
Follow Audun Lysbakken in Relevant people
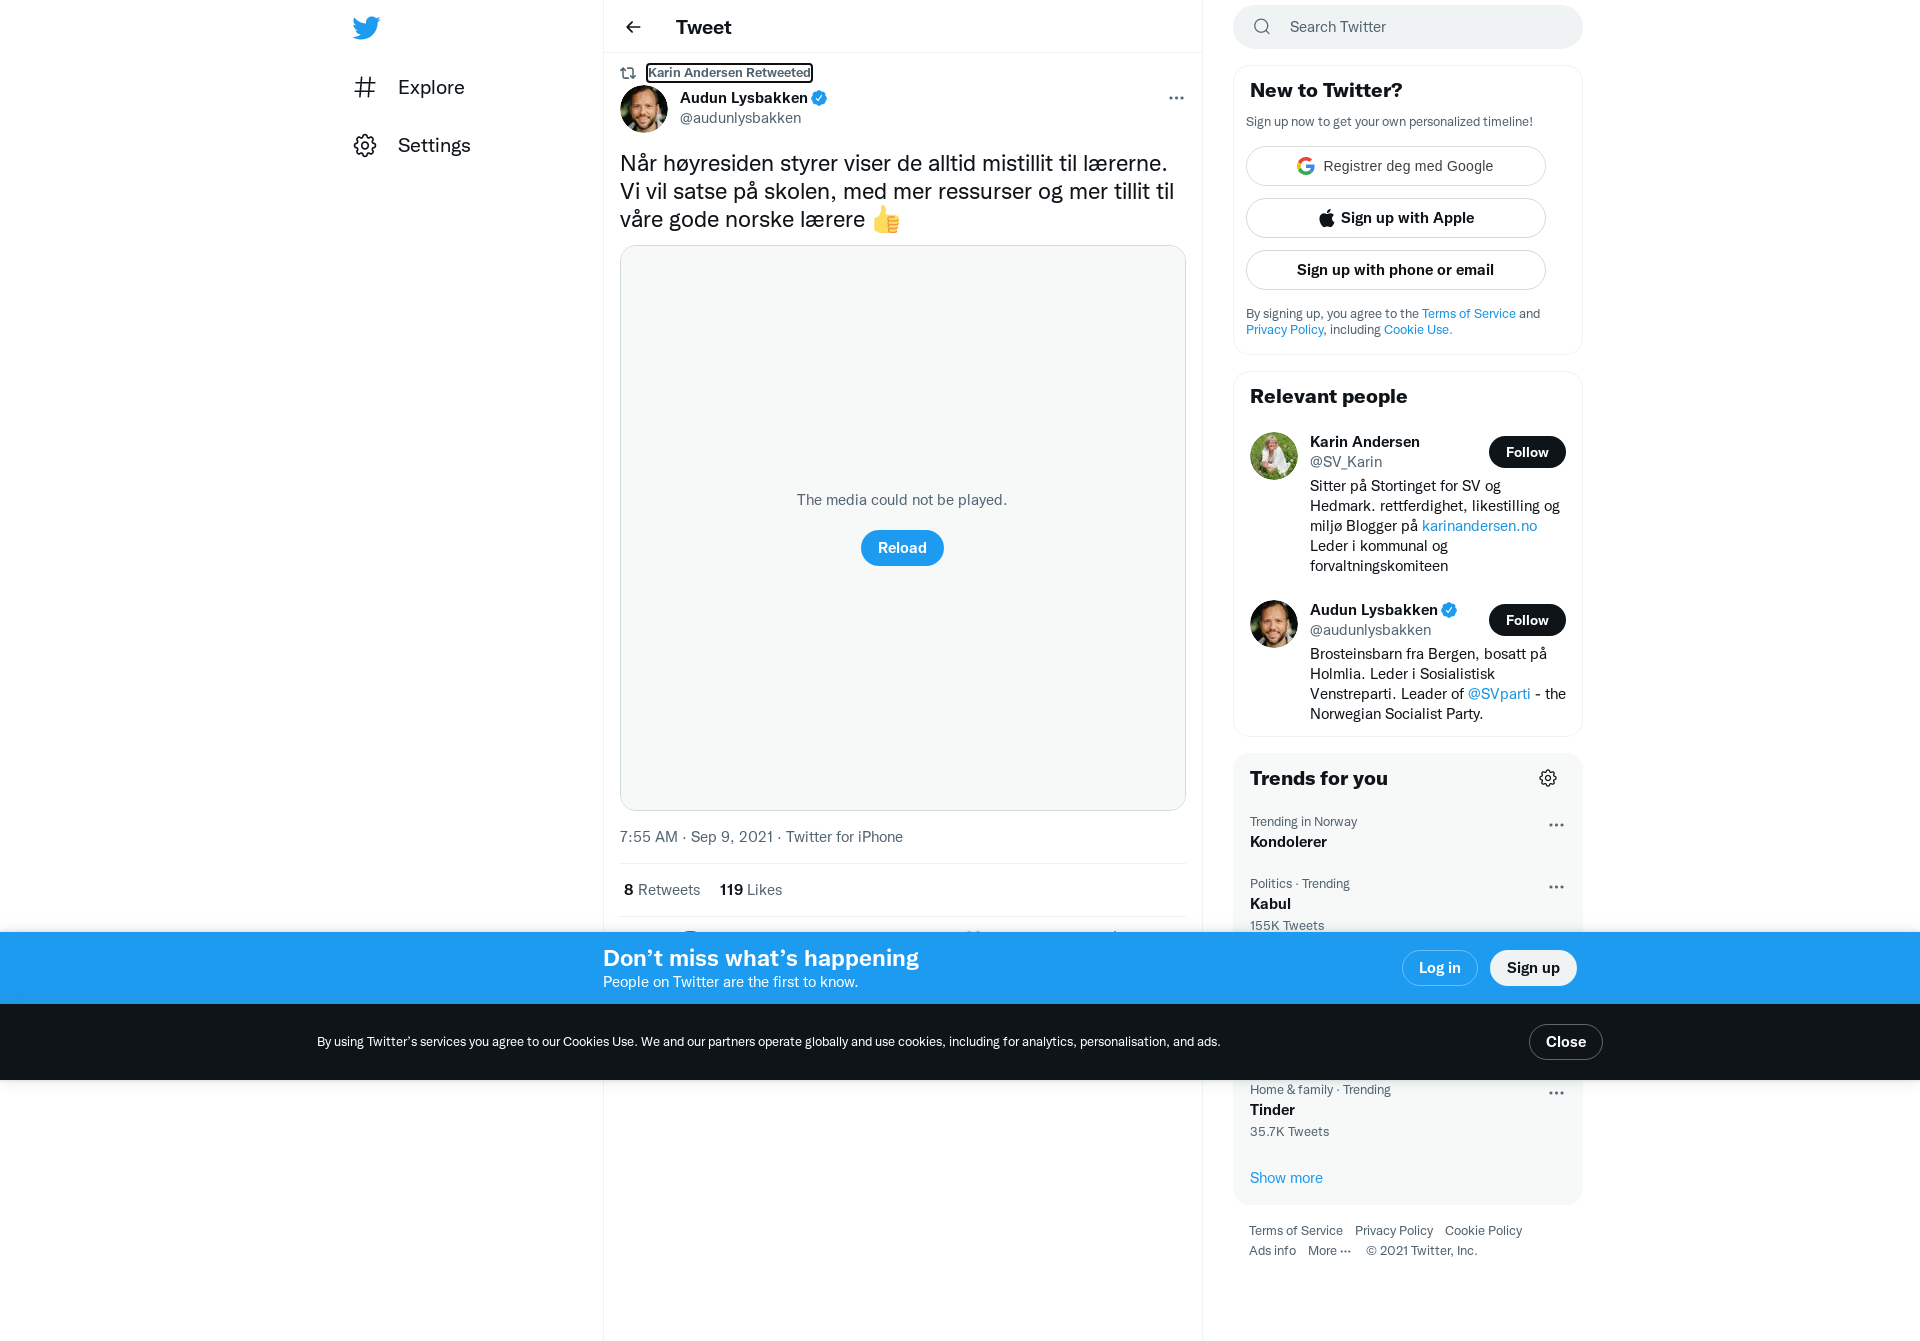[x=1527, y=620]
